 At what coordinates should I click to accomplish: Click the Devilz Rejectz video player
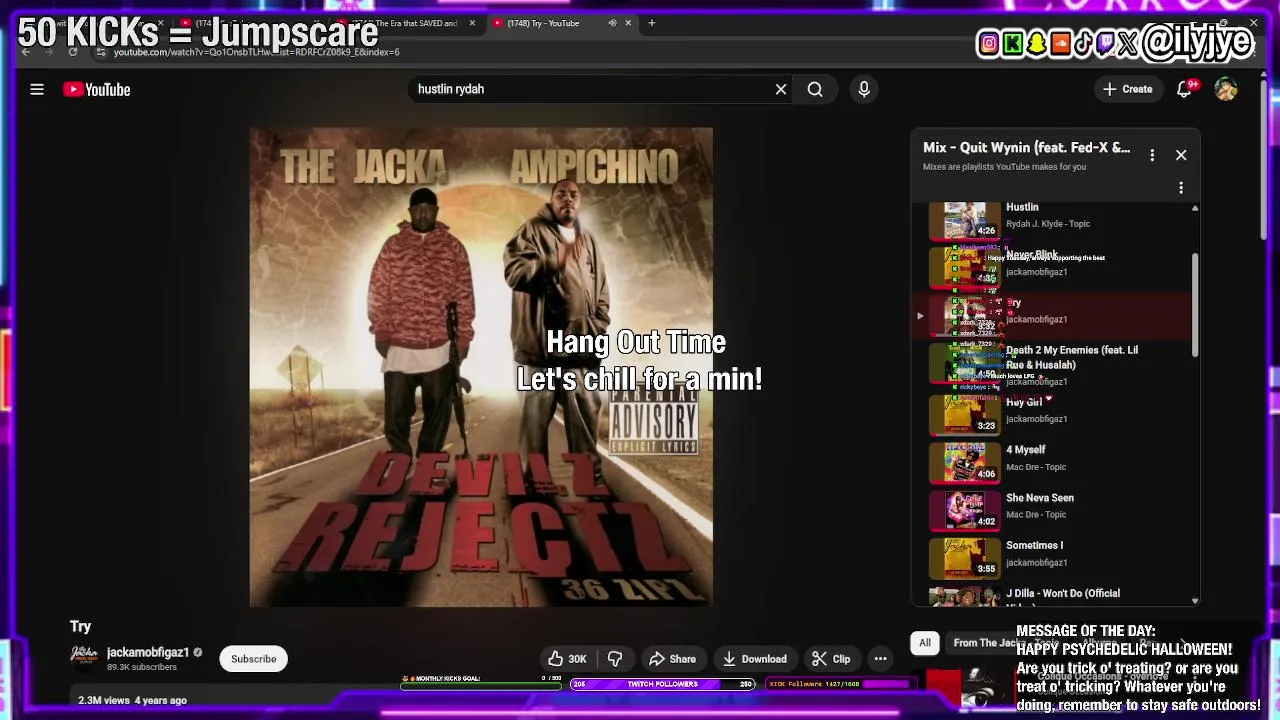481,367
